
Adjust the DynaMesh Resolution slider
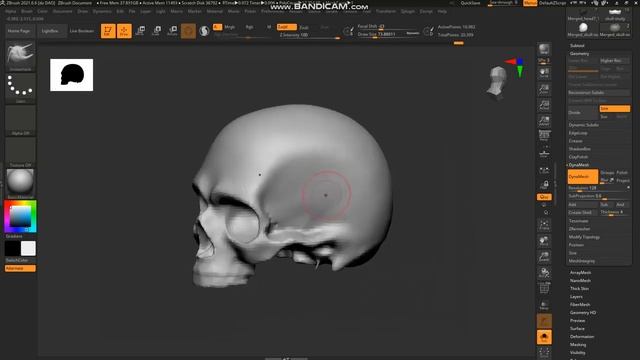599,188
